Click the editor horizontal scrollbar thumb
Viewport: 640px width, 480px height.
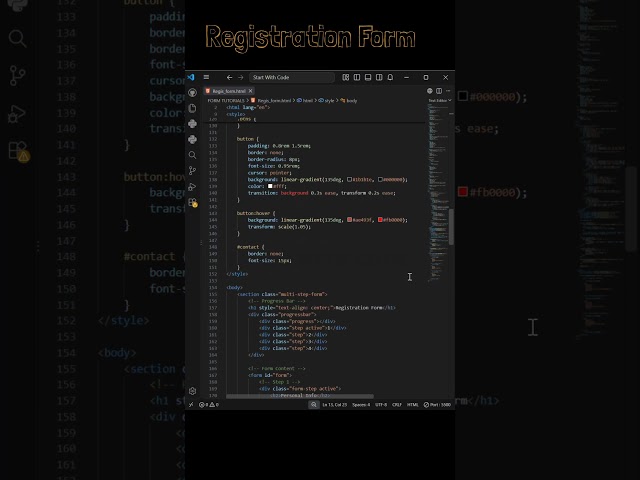pyautogui.click(x=300, y=396)
